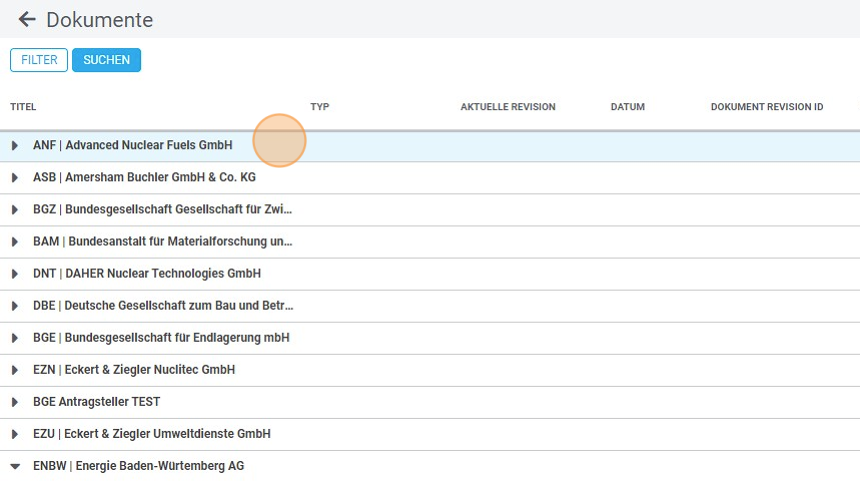Open the FILTER options
The image size is (860, 481).
click(39, 60)
